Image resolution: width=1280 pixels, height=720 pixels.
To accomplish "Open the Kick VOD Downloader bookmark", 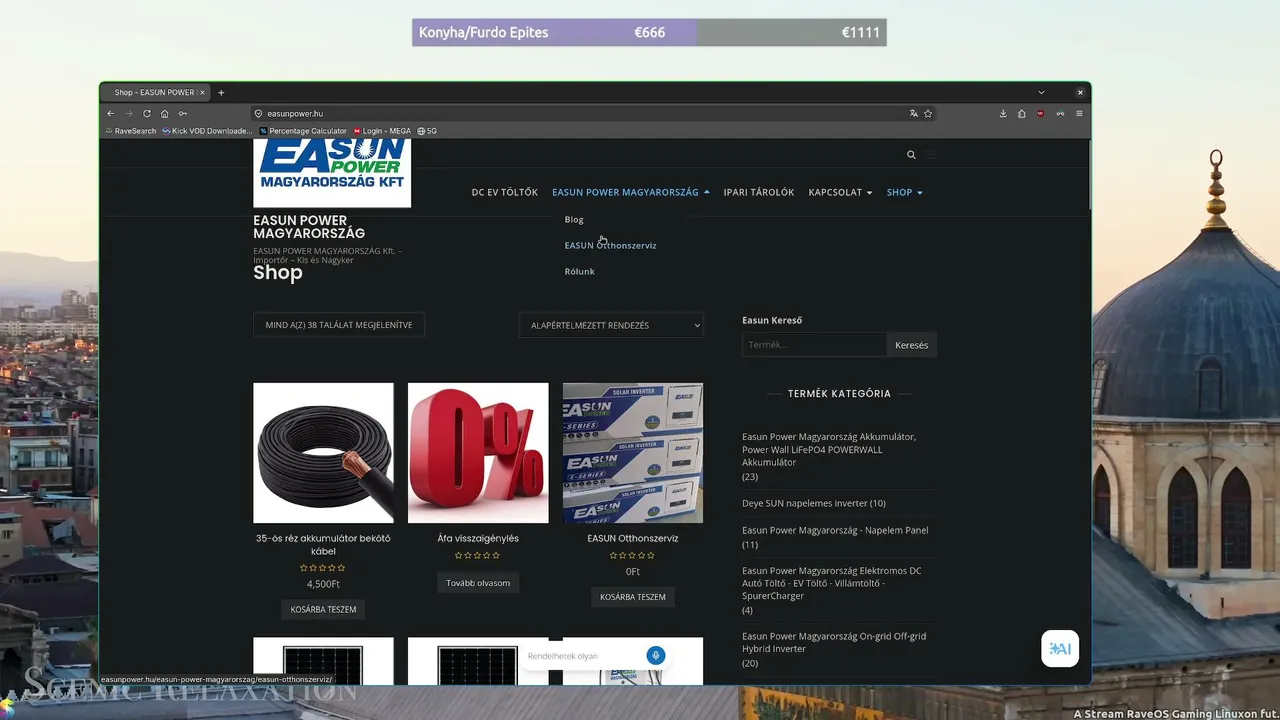I will click(207, 131).
